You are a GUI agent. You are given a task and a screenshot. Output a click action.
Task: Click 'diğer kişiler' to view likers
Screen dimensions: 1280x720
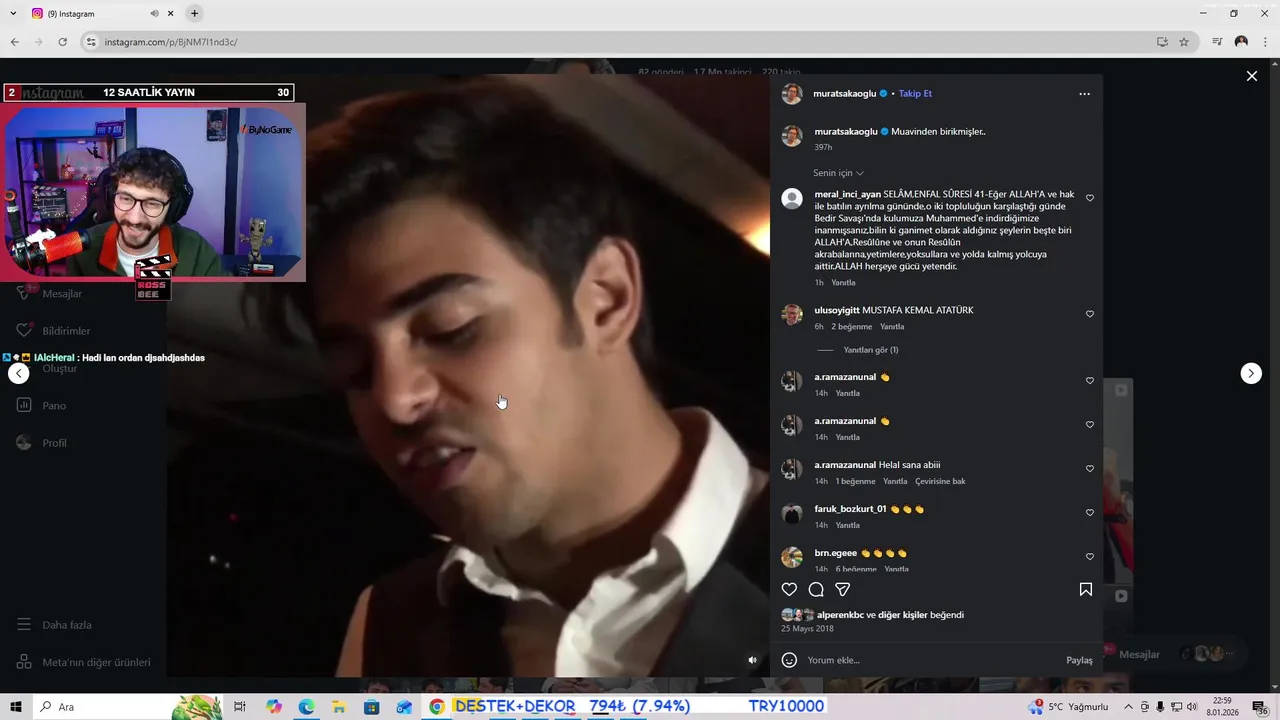pyautogui.click(x=903, y=615)
